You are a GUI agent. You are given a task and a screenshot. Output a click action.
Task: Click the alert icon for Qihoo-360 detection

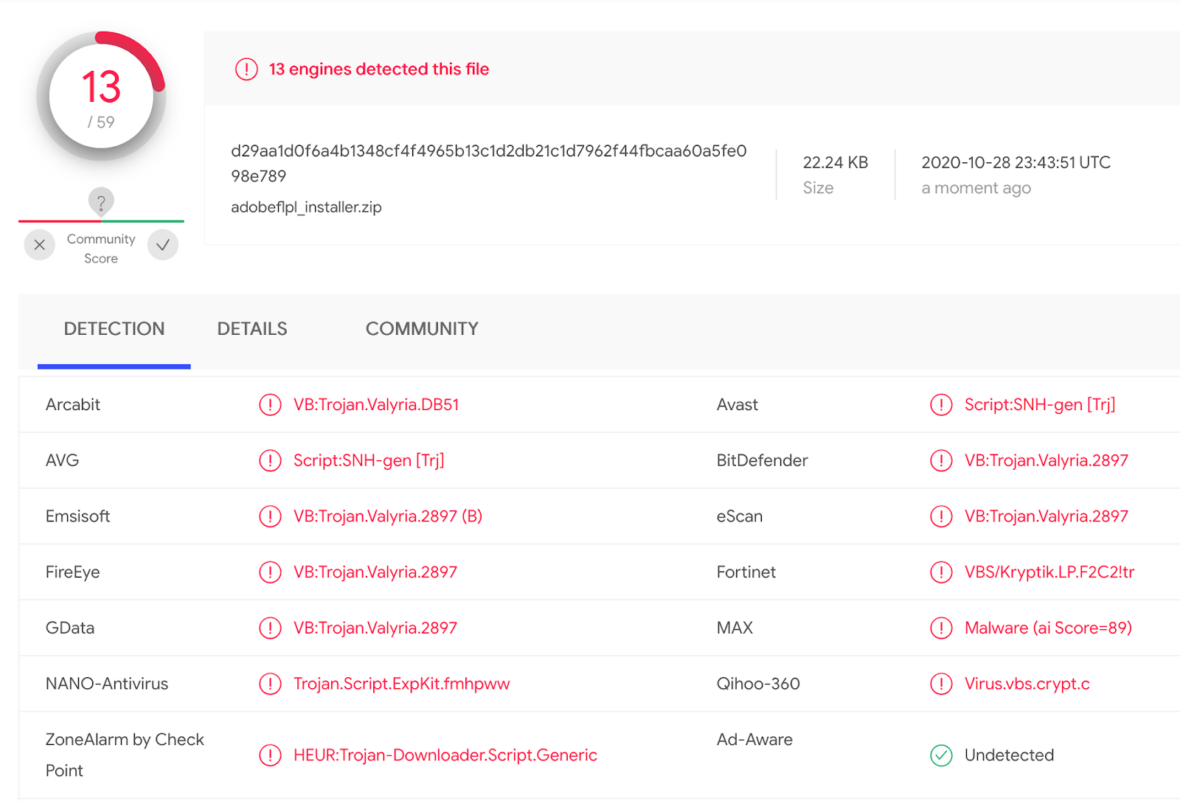click(x=941, y=683)
